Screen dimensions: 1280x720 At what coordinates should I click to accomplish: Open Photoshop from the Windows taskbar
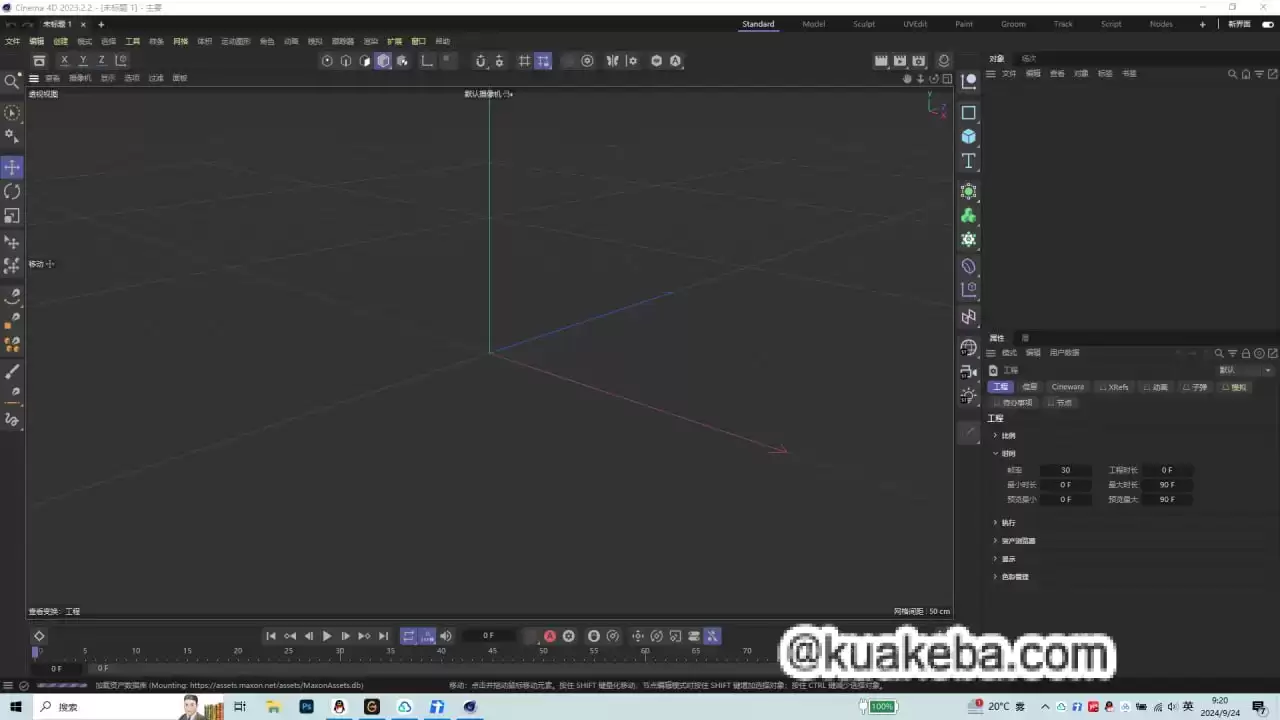[306, 707]
